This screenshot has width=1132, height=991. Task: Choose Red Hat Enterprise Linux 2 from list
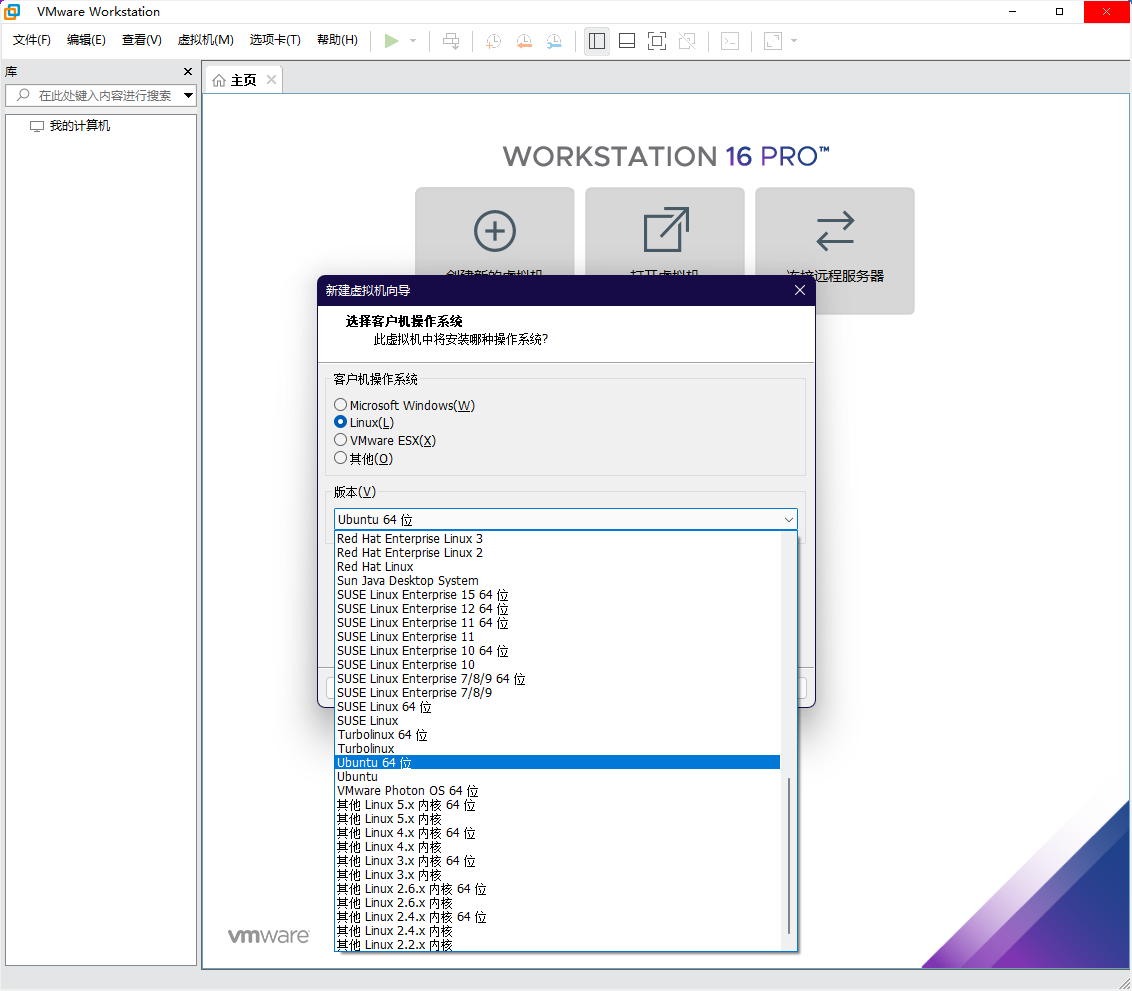pyautogui.click(x=558, y=553)
